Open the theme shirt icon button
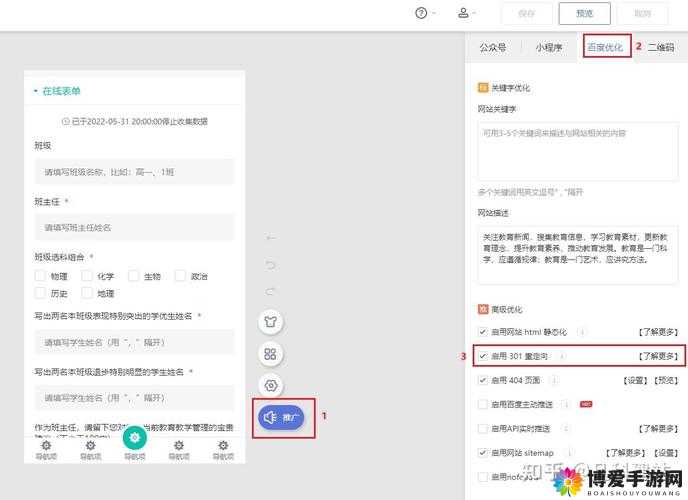Viewport: 688px width, 500px height. (x=271, y=321)
